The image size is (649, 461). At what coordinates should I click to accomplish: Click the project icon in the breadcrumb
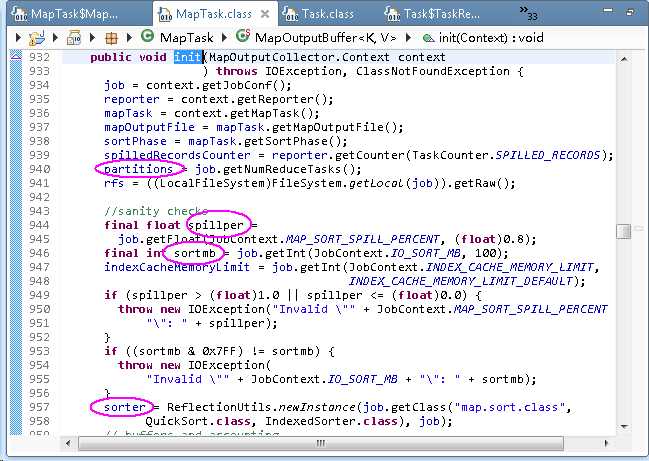tap(36, 38)
